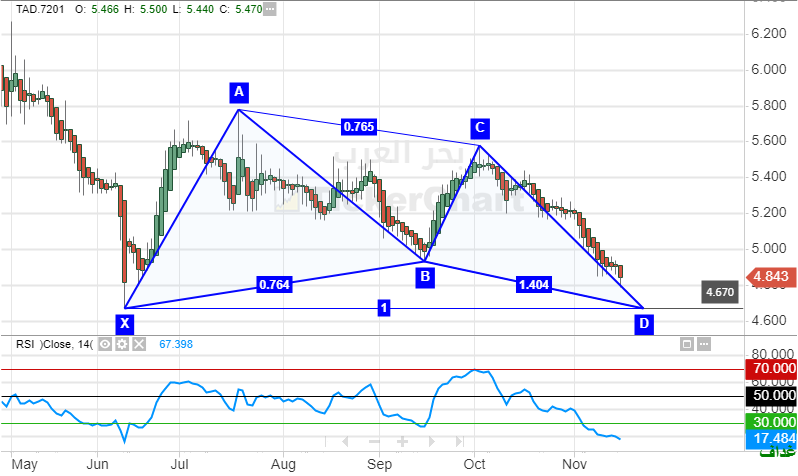Click the RSI Close 14 legend text

coord(52,344)
